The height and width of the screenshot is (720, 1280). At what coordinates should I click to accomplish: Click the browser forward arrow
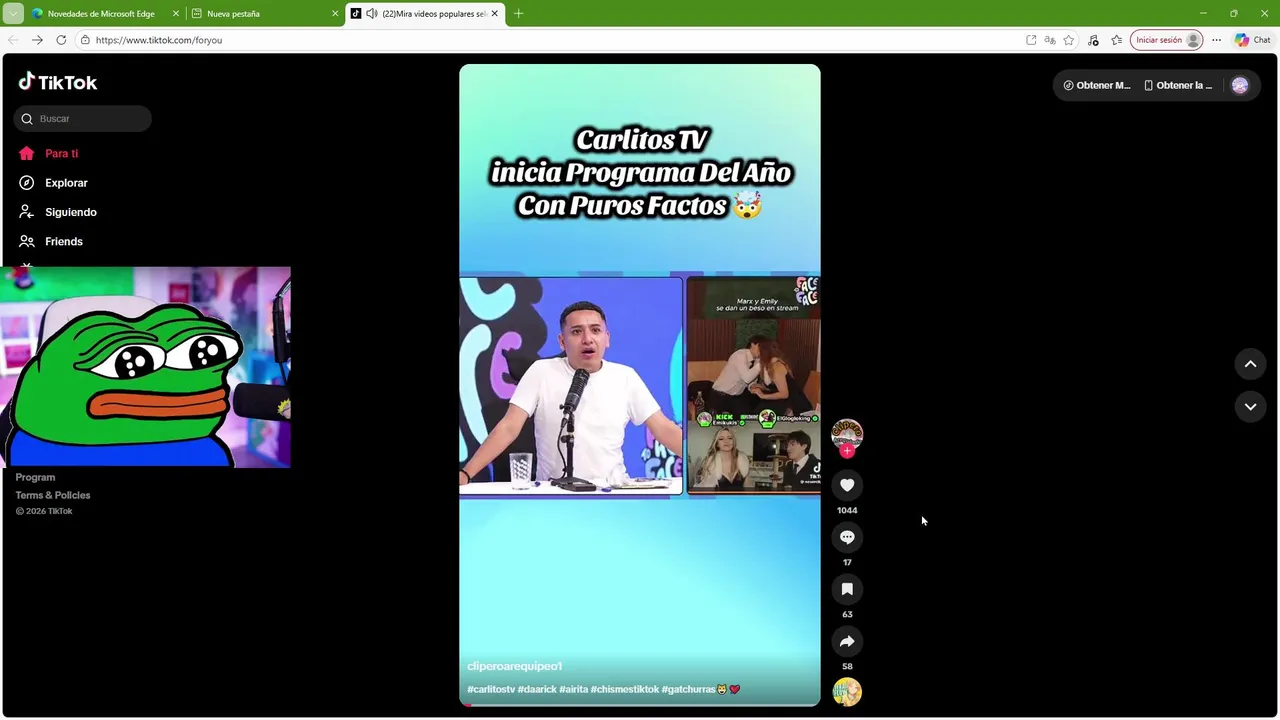[x=37, y=40]
